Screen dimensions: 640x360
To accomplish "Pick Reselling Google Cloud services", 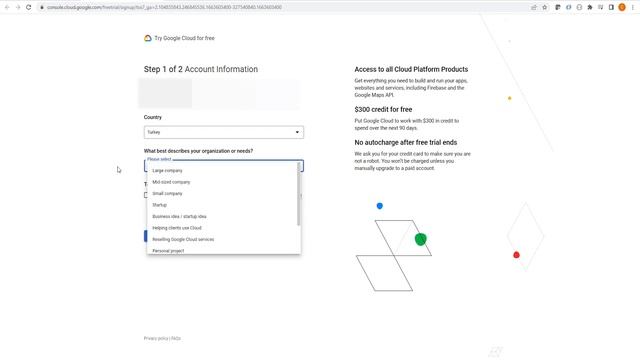I will coord(224,239).
